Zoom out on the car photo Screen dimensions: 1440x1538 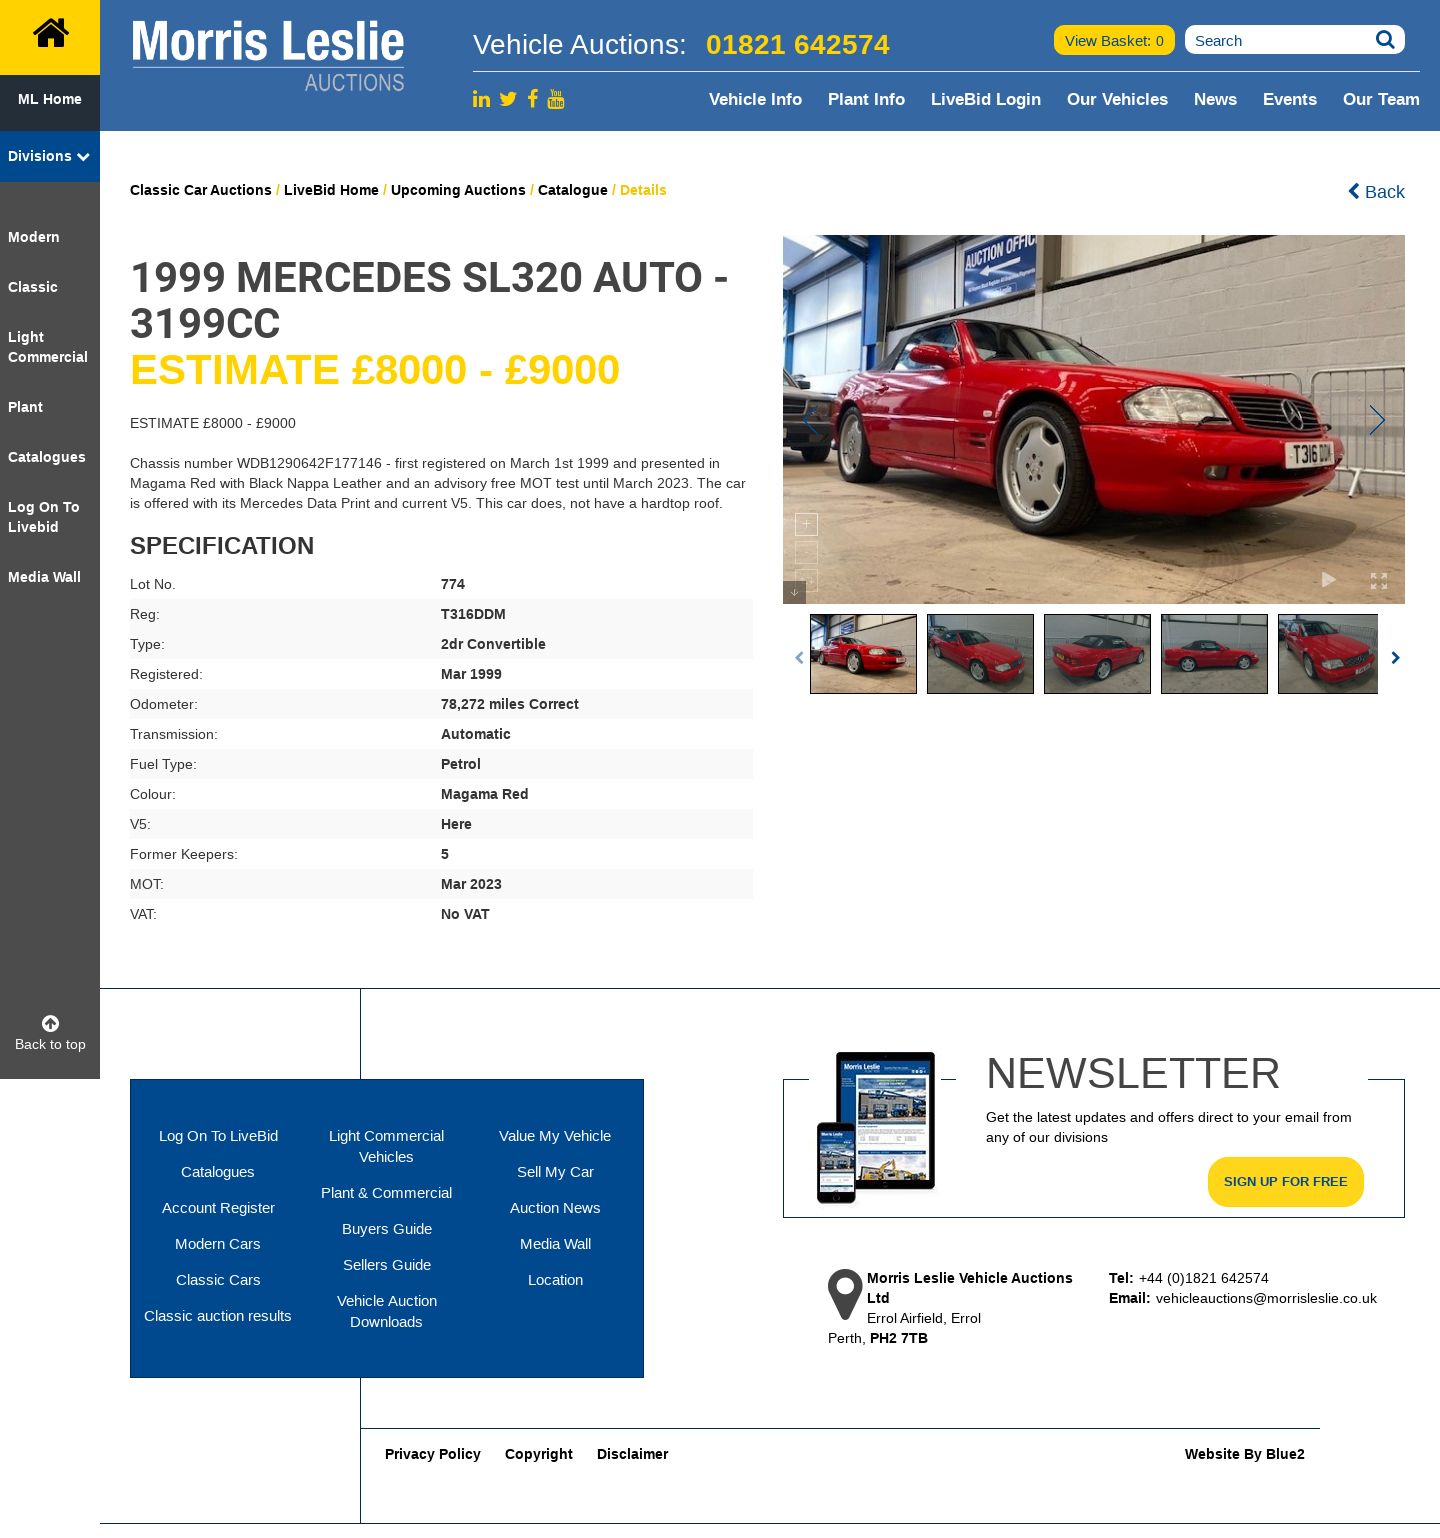pyautogui.click(x=806, y=552)
